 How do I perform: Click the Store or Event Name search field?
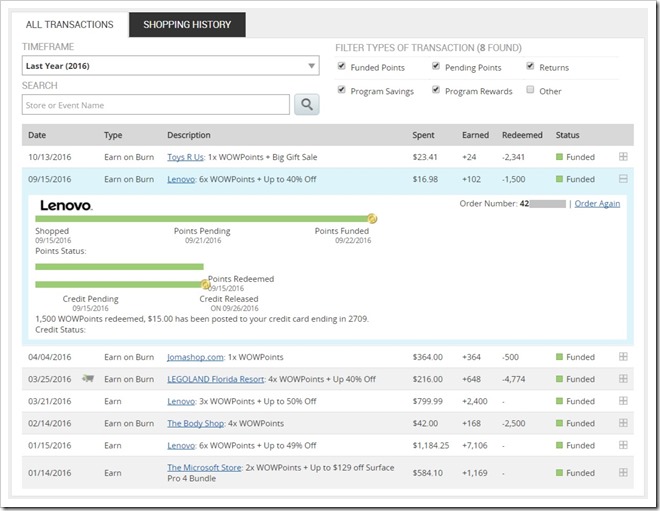(x=156, y=104)
